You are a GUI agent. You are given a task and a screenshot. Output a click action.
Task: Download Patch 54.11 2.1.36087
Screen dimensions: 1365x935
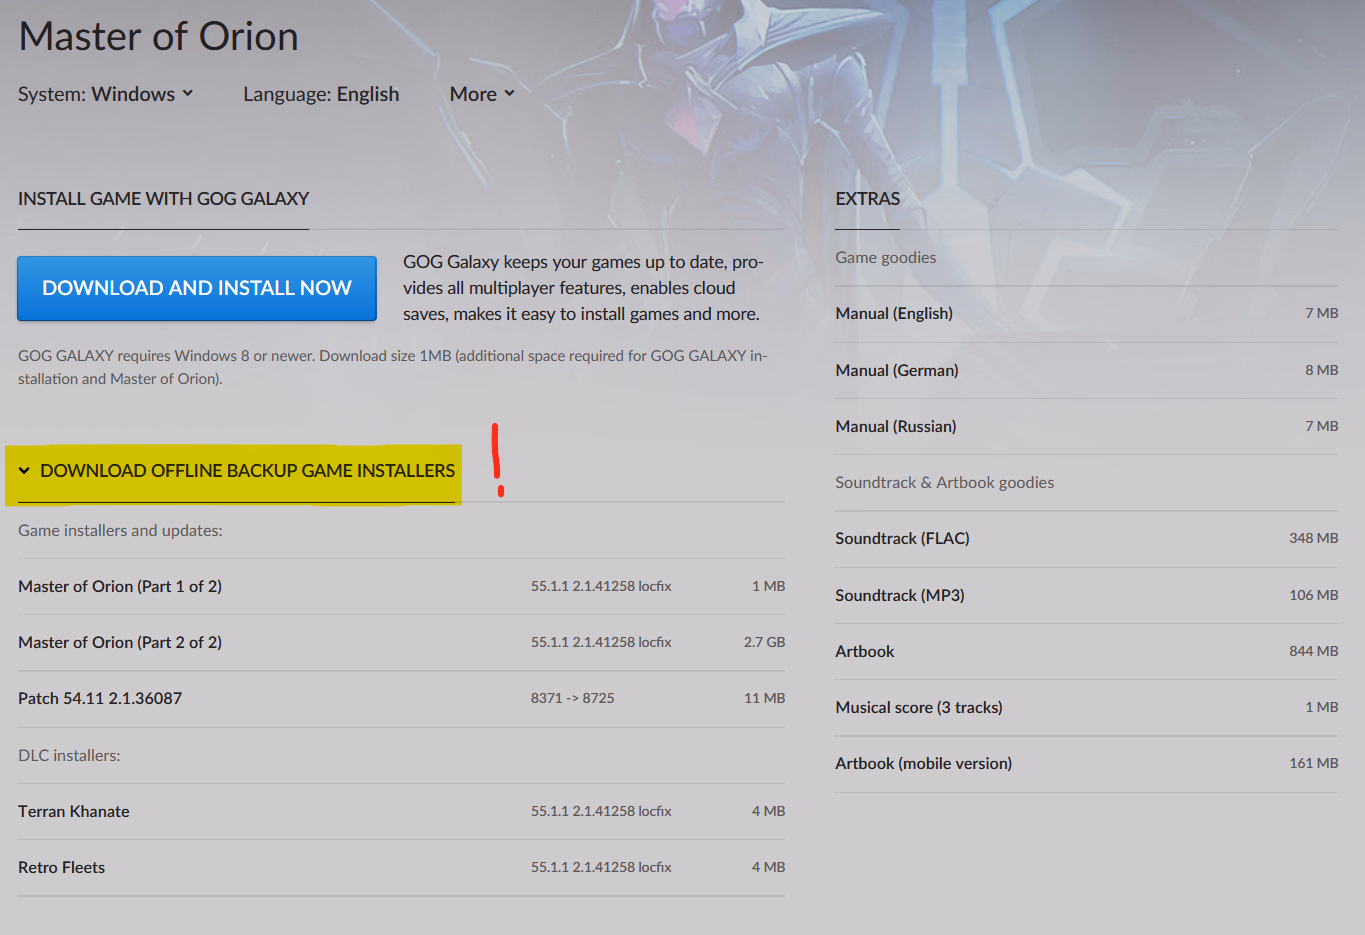(100, 698)
